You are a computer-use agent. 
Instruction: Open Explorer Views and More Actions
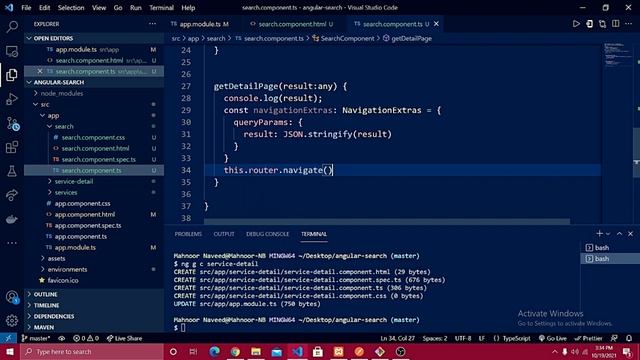point(152,24)
